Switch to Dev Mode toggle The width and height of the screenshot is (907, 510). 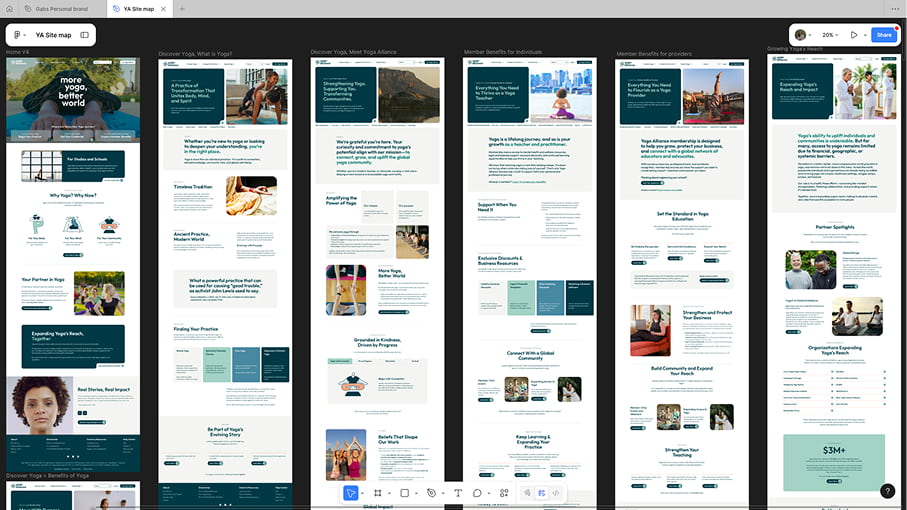click(x=556, y=493)
